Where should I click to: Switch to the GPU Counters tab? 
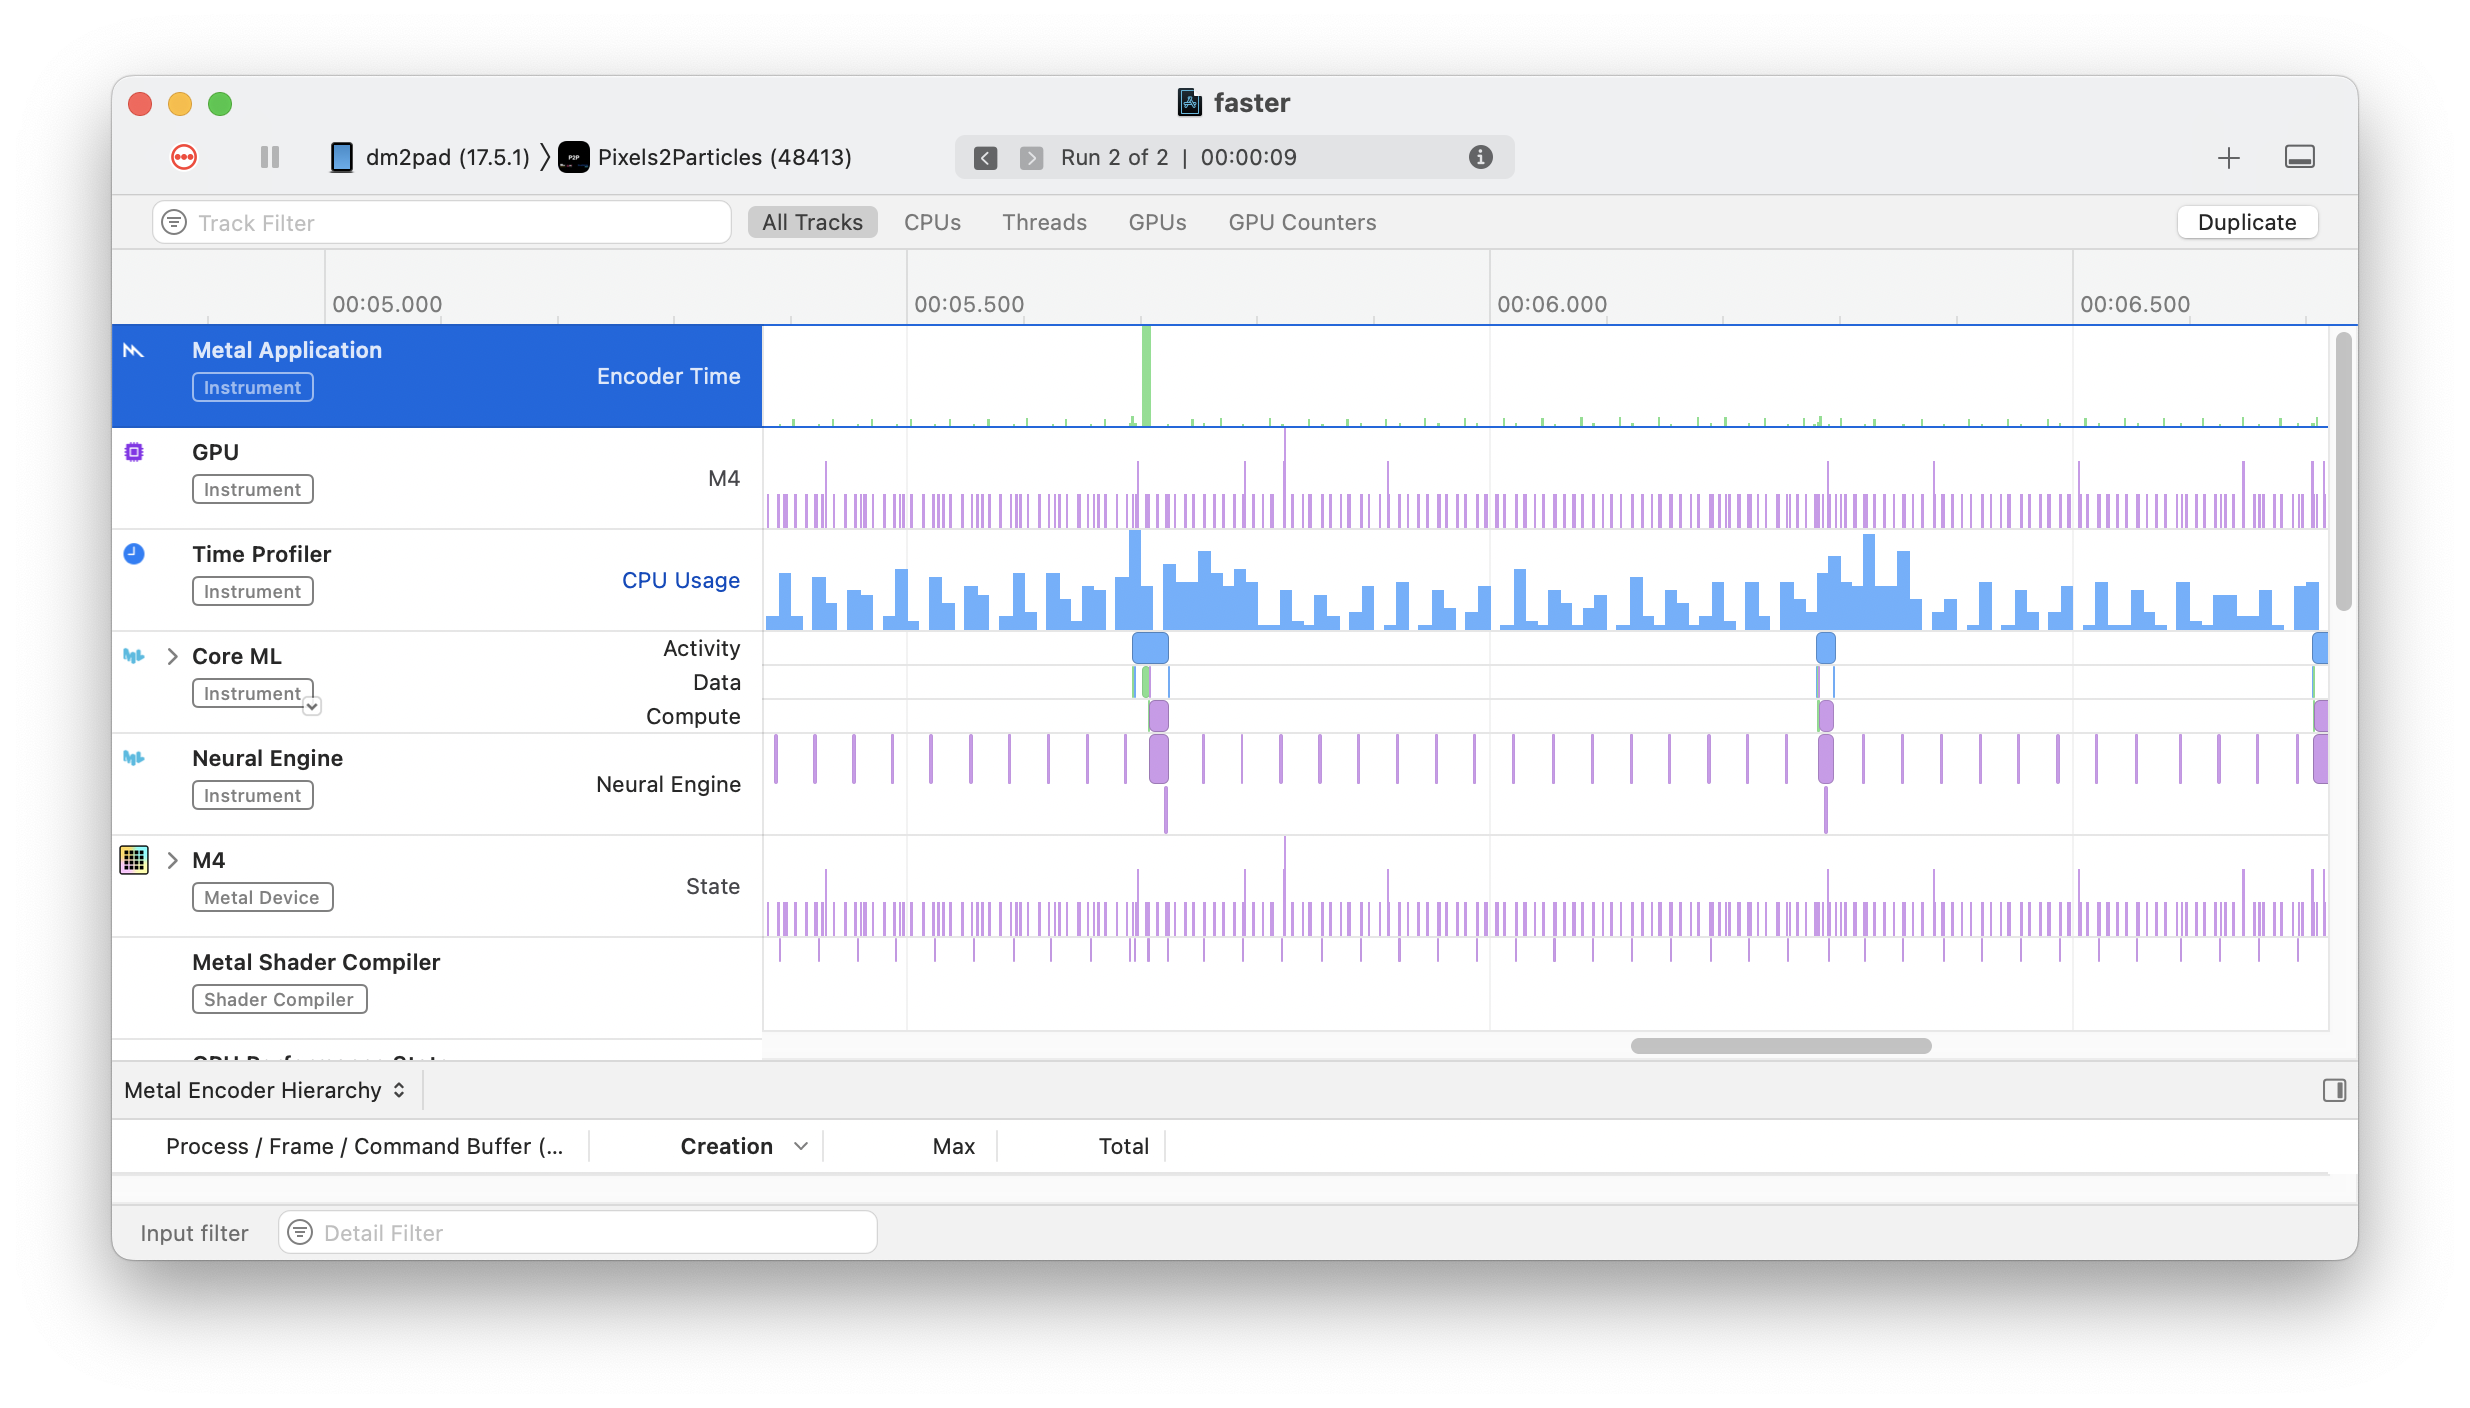[1302, 222]
